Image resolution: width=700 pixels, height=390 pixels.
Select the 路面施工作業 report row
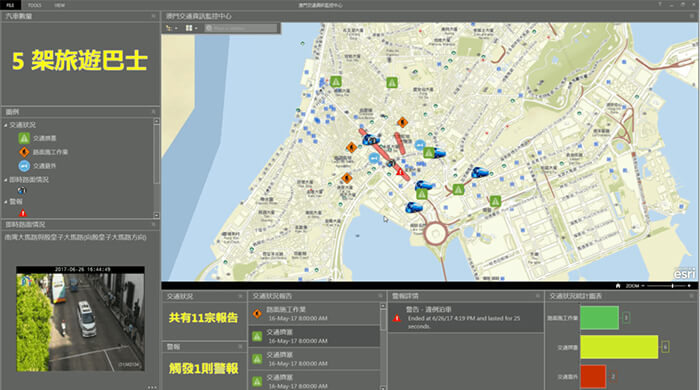314,314
